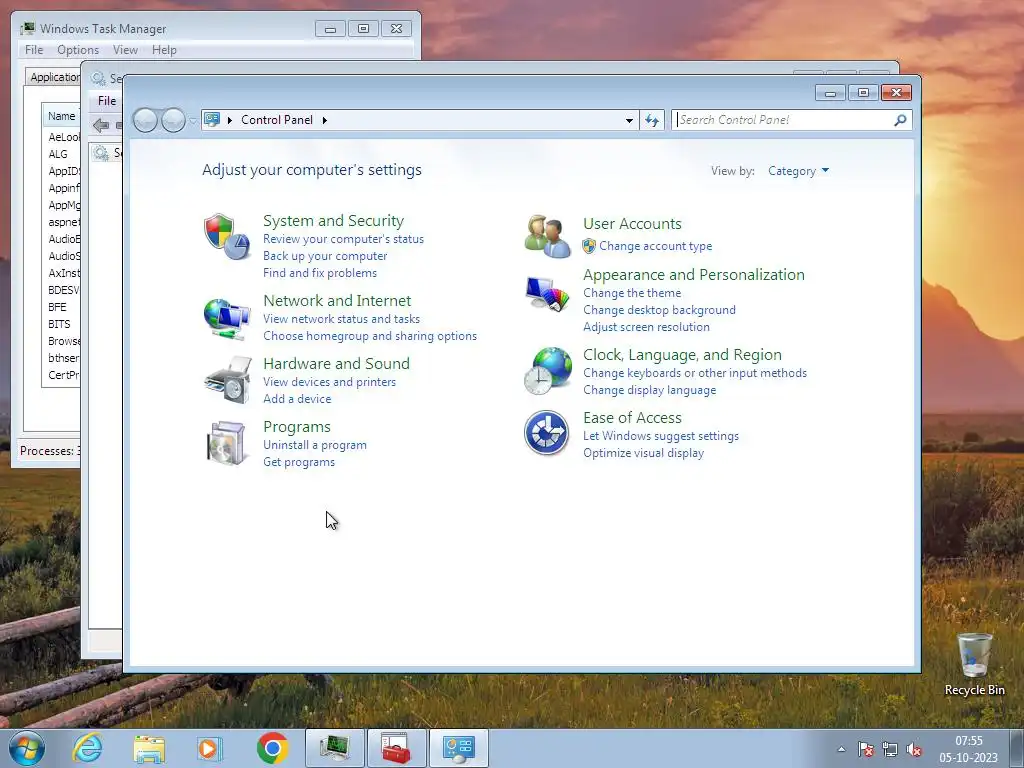Screen dimensions: 1024x768
Task: Click the System and Security heading link
Action: (x=333, y=221)
